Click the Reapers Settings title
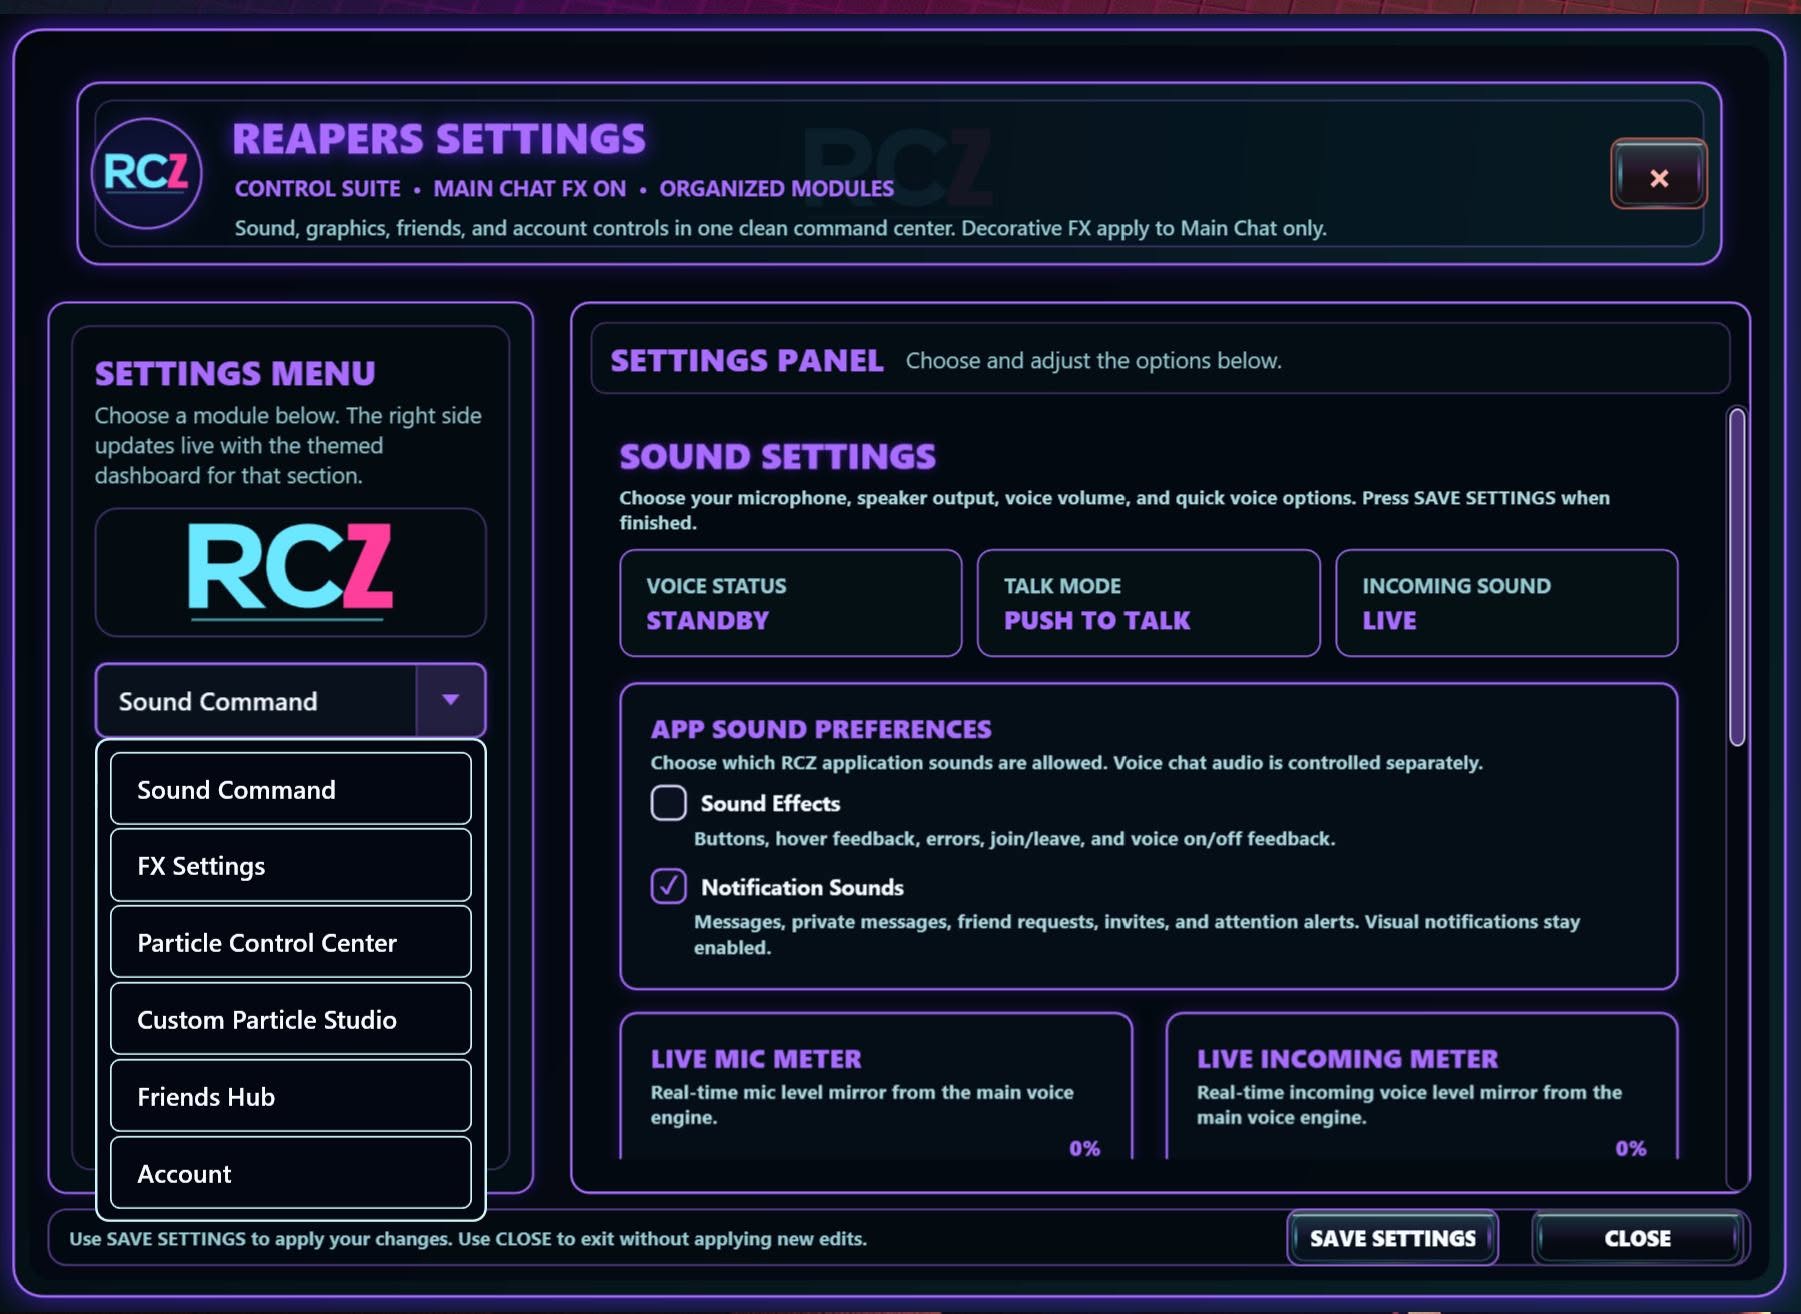Screen dimensions: 1801x1314 pos(439,139)
